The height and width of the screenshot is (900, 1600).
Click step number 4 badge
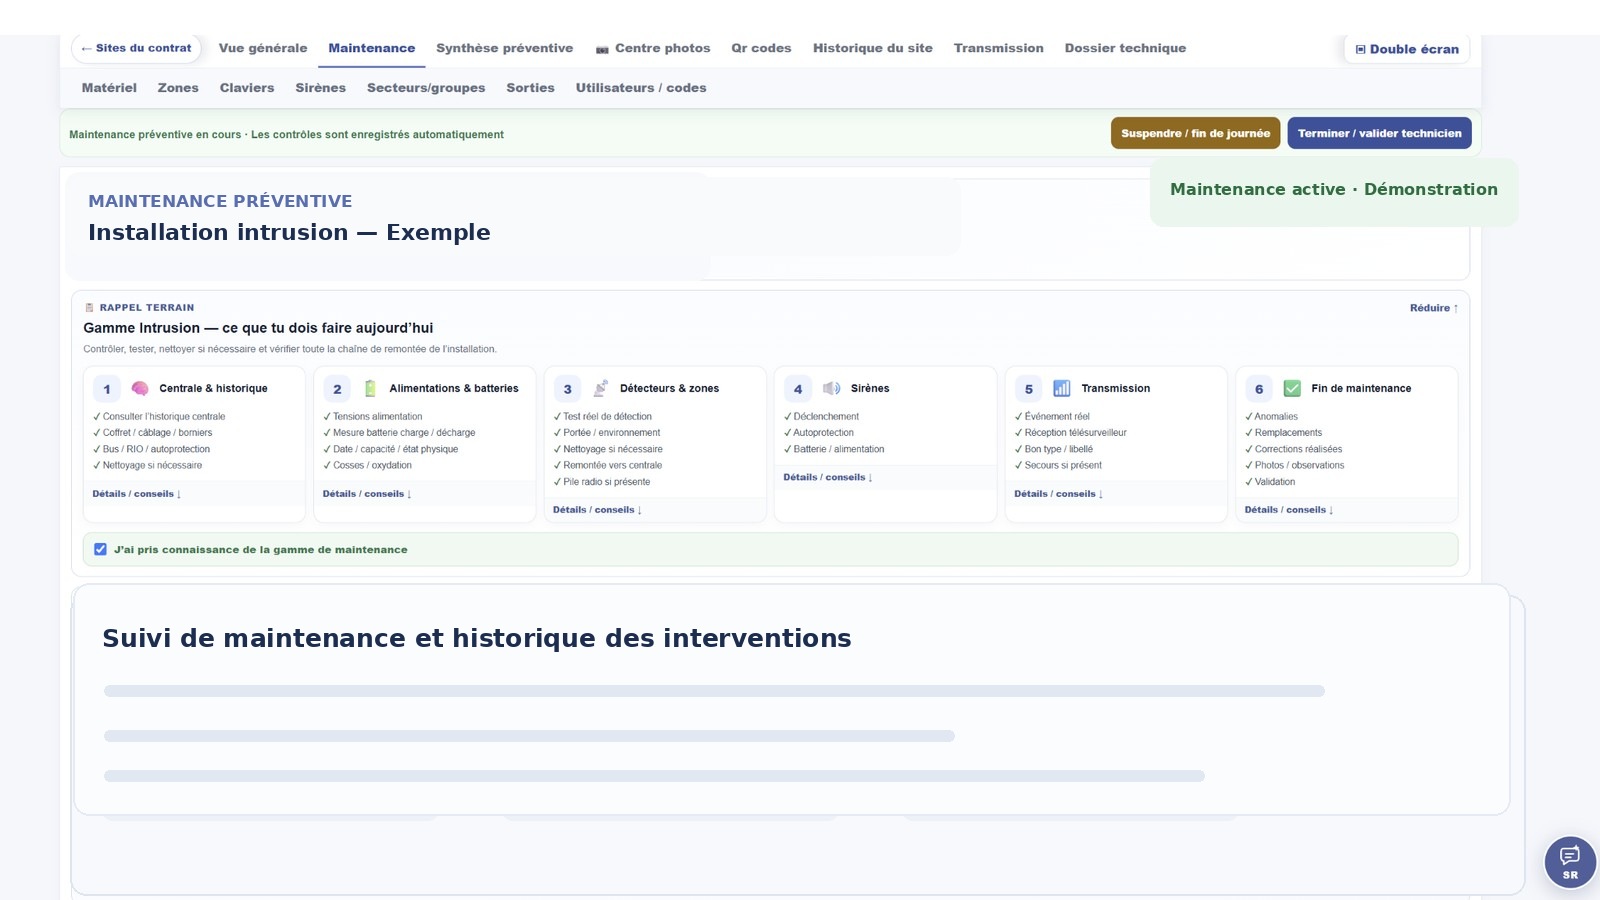798,389
